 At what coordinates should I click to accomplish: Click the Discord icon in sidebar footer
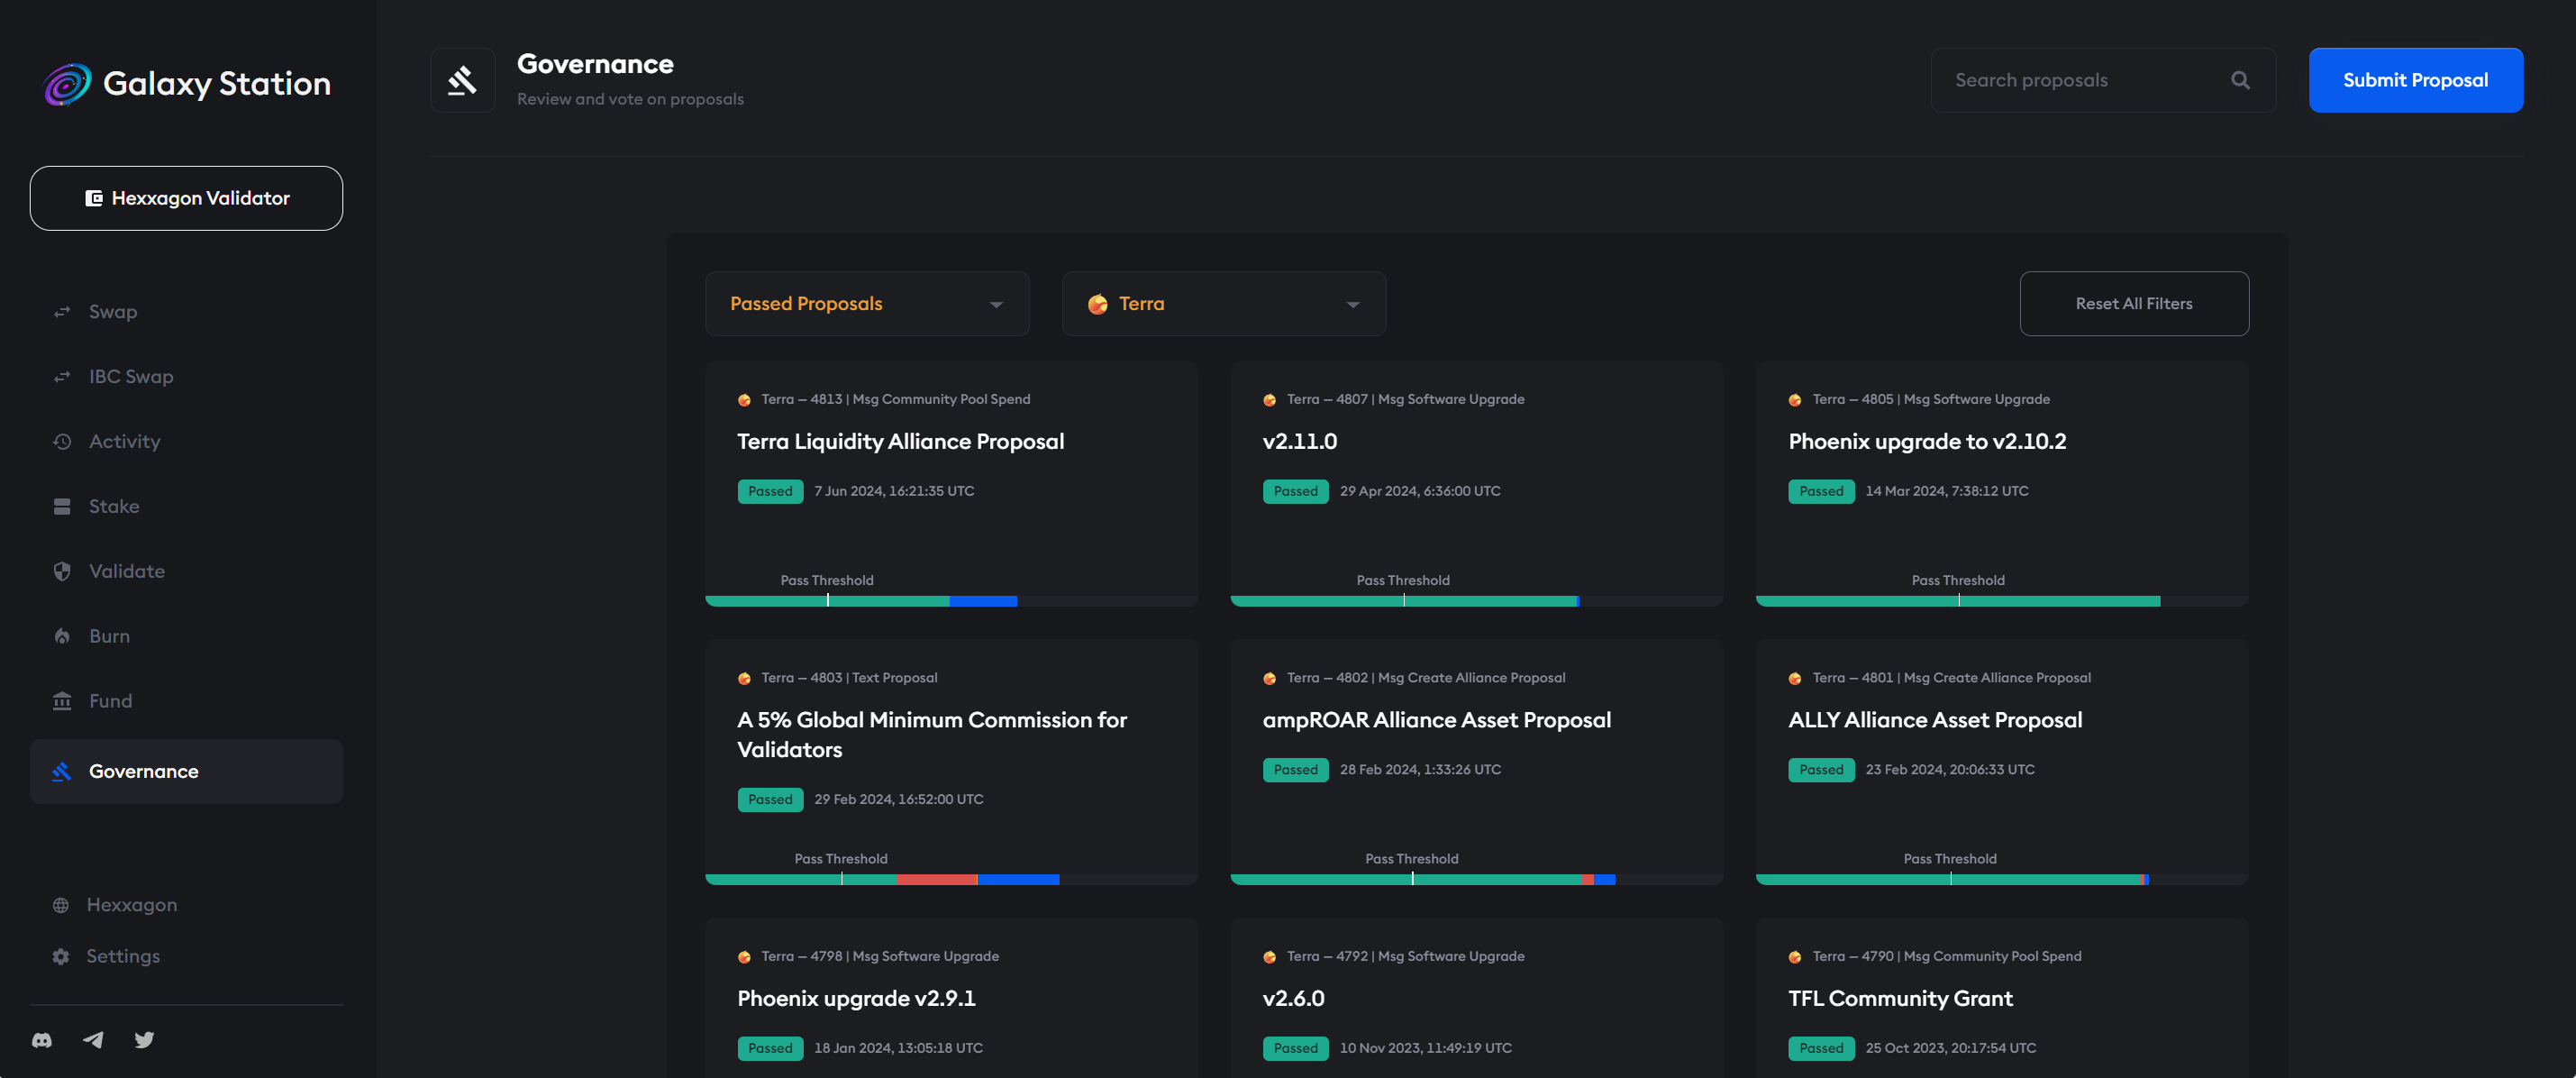pyautogui.click(x=42, y=1040)
